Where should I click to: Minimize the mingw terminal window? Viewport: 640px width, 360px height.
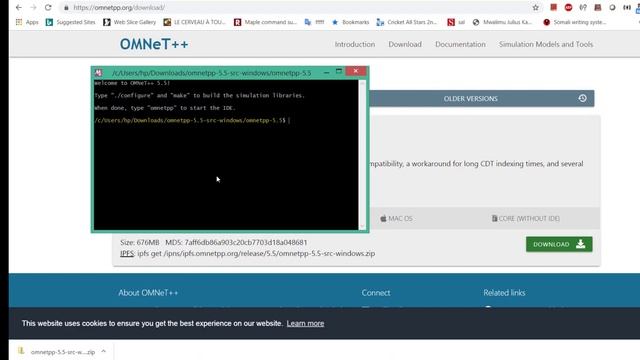pos(326,72)
